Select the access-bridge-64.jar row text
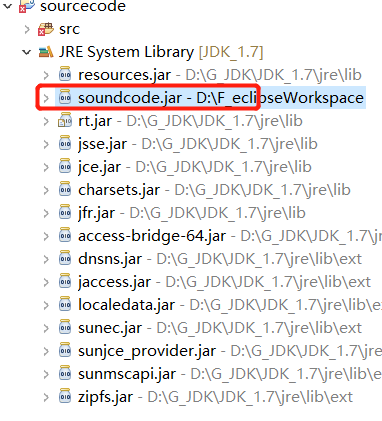The image size is (382, 421). click(230, 236)
